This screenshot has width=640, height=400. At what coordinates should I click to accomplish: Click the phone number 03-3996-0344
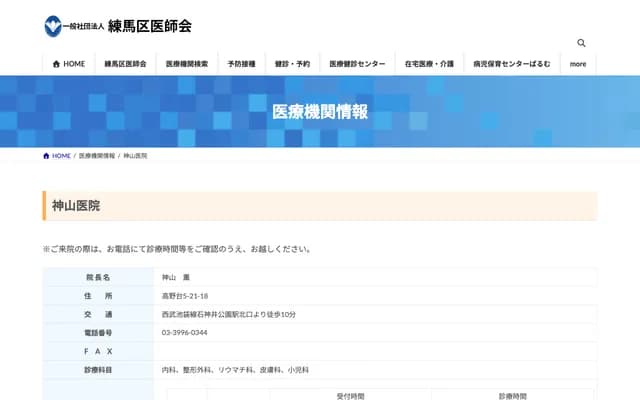[185, 332]
